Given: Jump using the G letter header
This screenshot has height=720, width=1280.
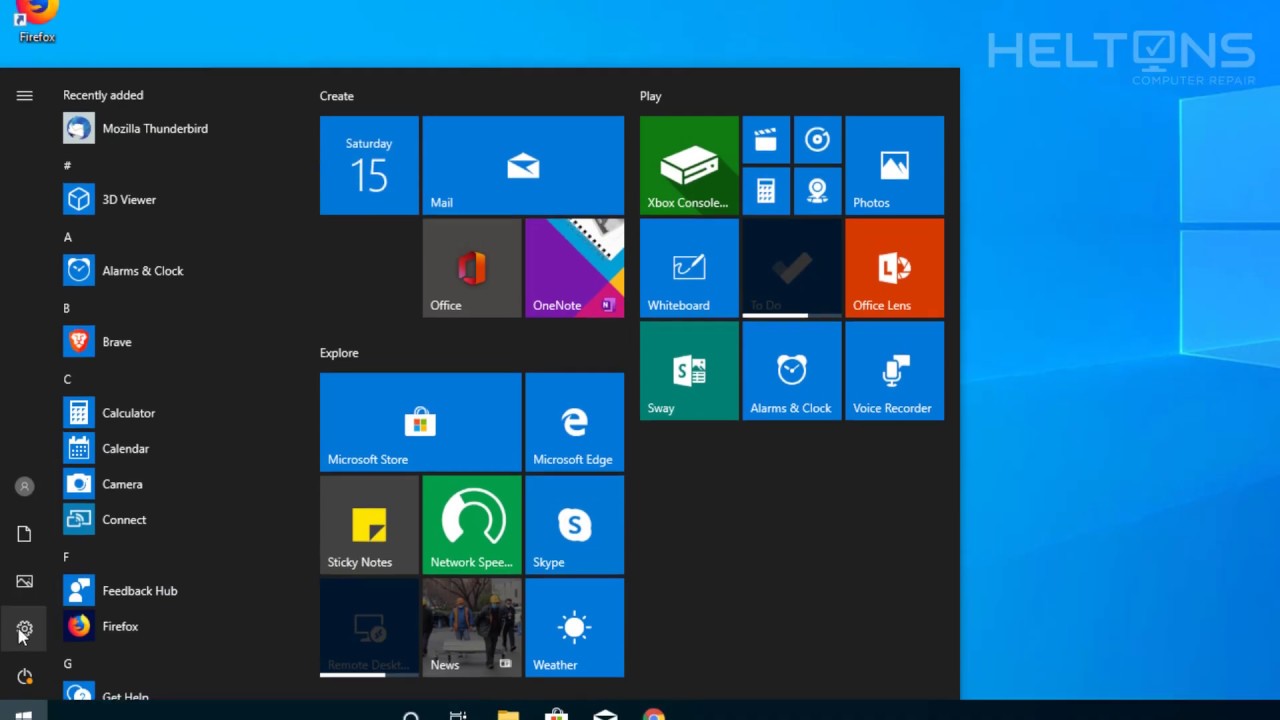Looking at the screenshot, I should 67,664.
